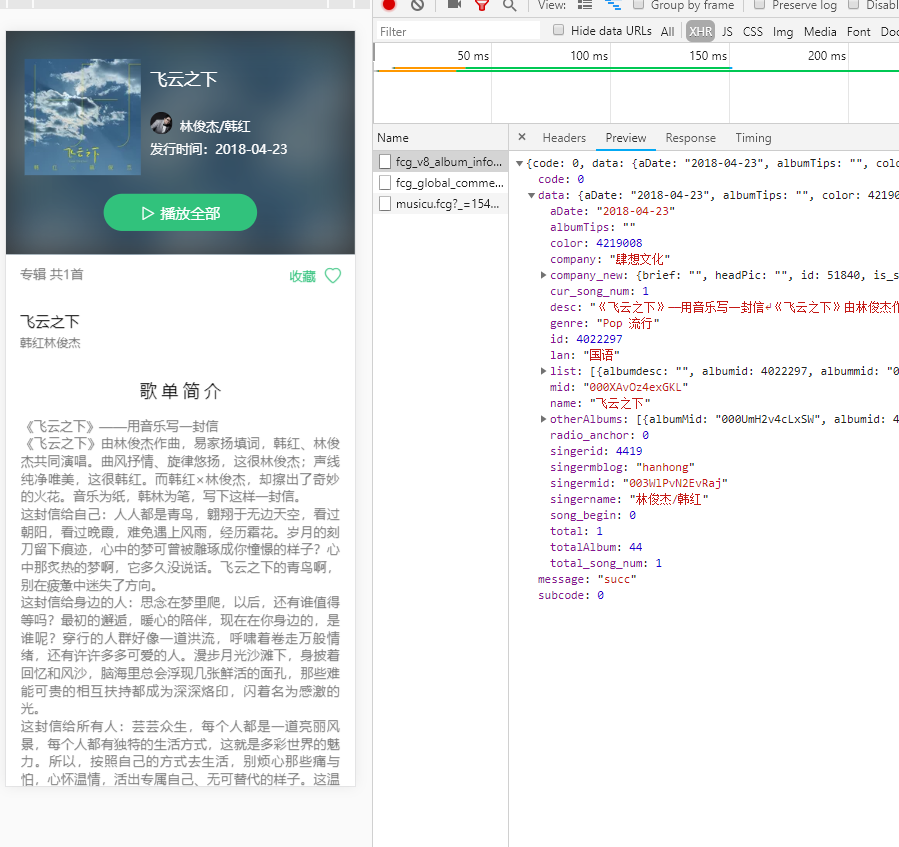Click the 韩红林俊杰 artist line under song
The image size is (899, 847).
click(50, 343)
